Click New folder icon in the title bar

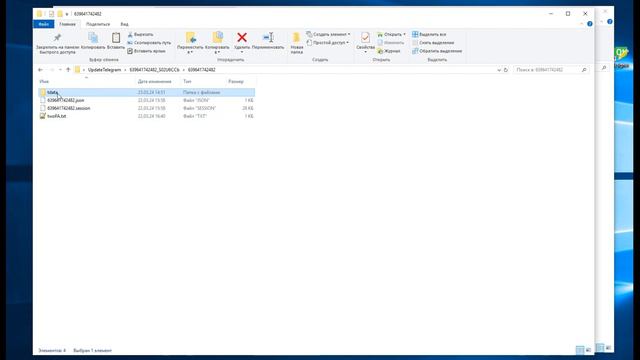60,14
